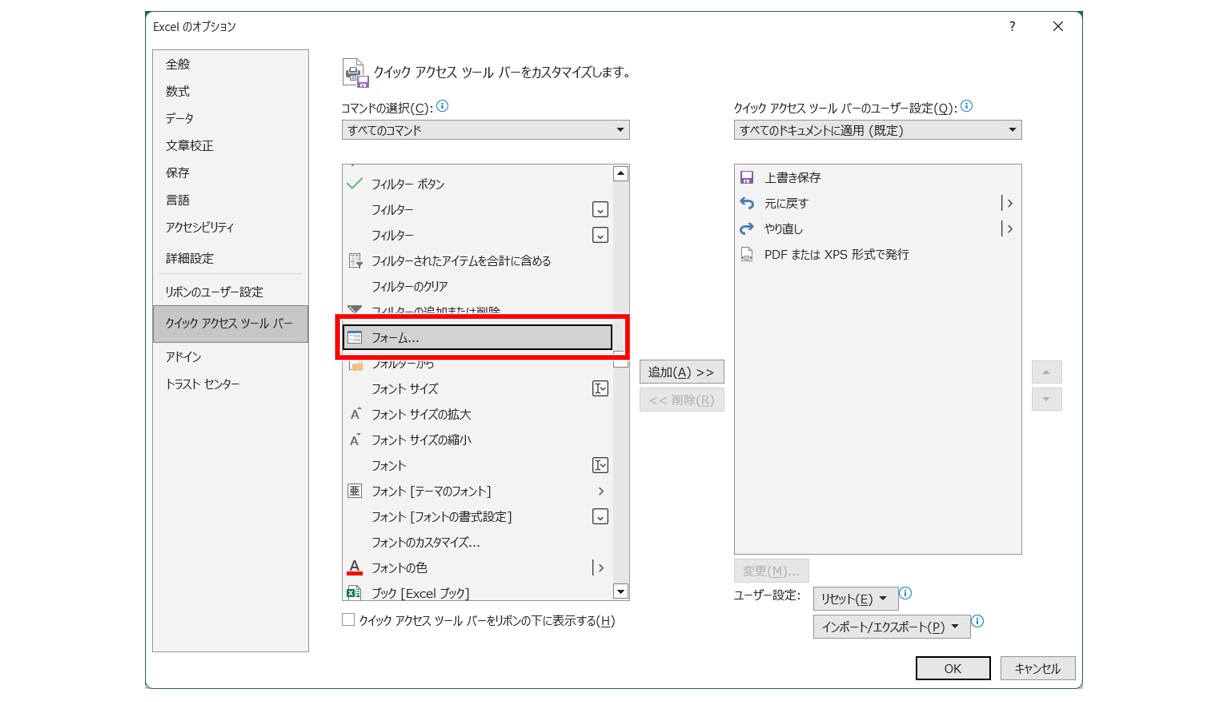
Task: Confirm with the OK button
Action: 953,668
